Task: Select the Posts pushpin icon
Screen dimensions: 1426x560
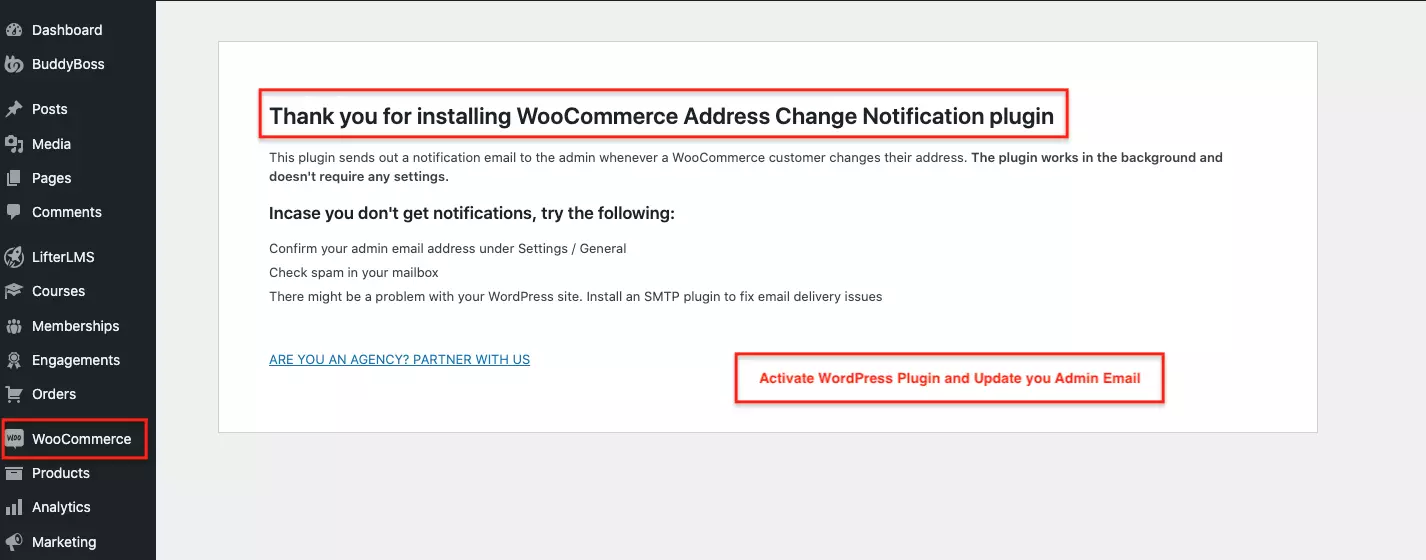Action: 14,109
